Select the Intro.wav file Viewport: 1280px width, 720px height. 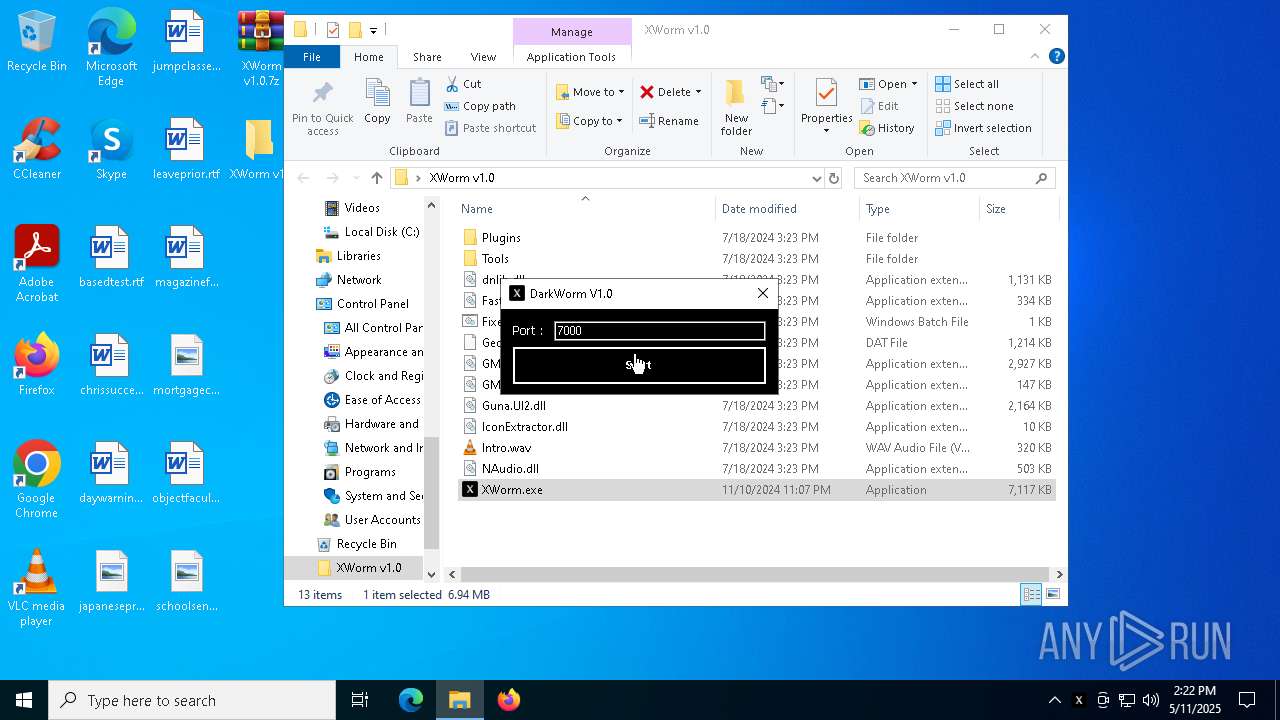(757, 447)
